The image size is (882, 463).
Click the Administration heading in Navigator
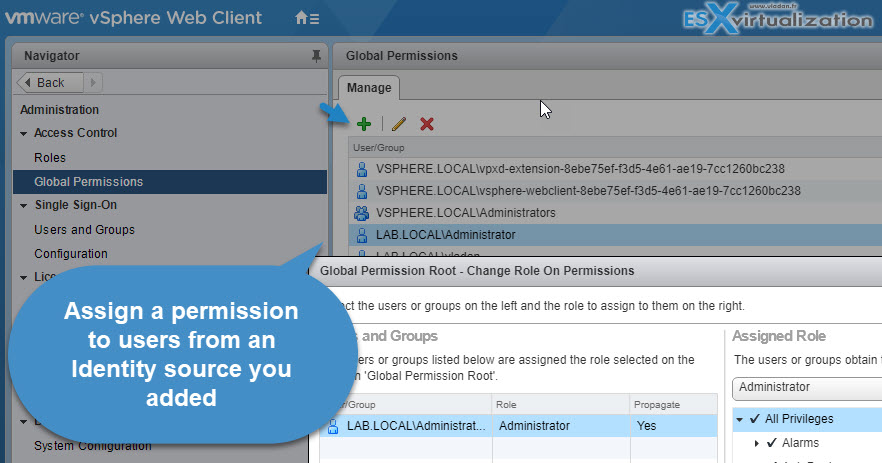pos(60,110)
